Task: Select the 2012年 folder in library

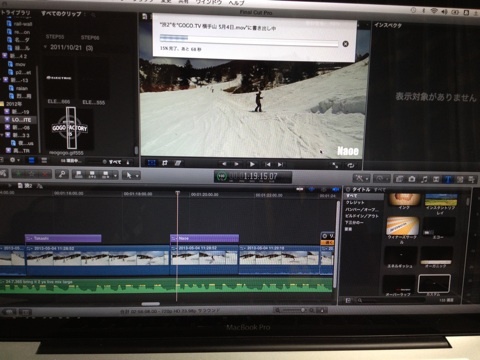Action: click(12, 104)
